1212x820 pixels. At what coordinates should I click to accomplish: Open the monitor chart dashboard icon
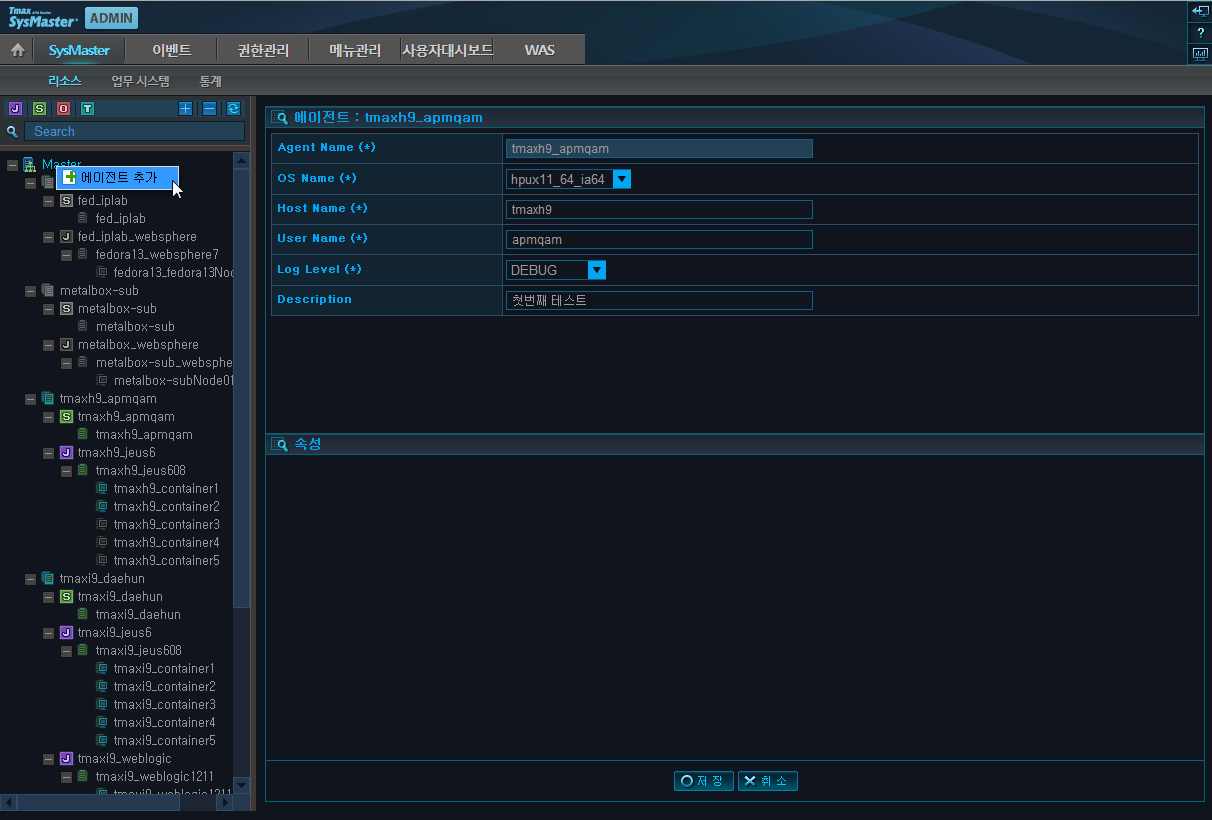[x=1200, y=54]
